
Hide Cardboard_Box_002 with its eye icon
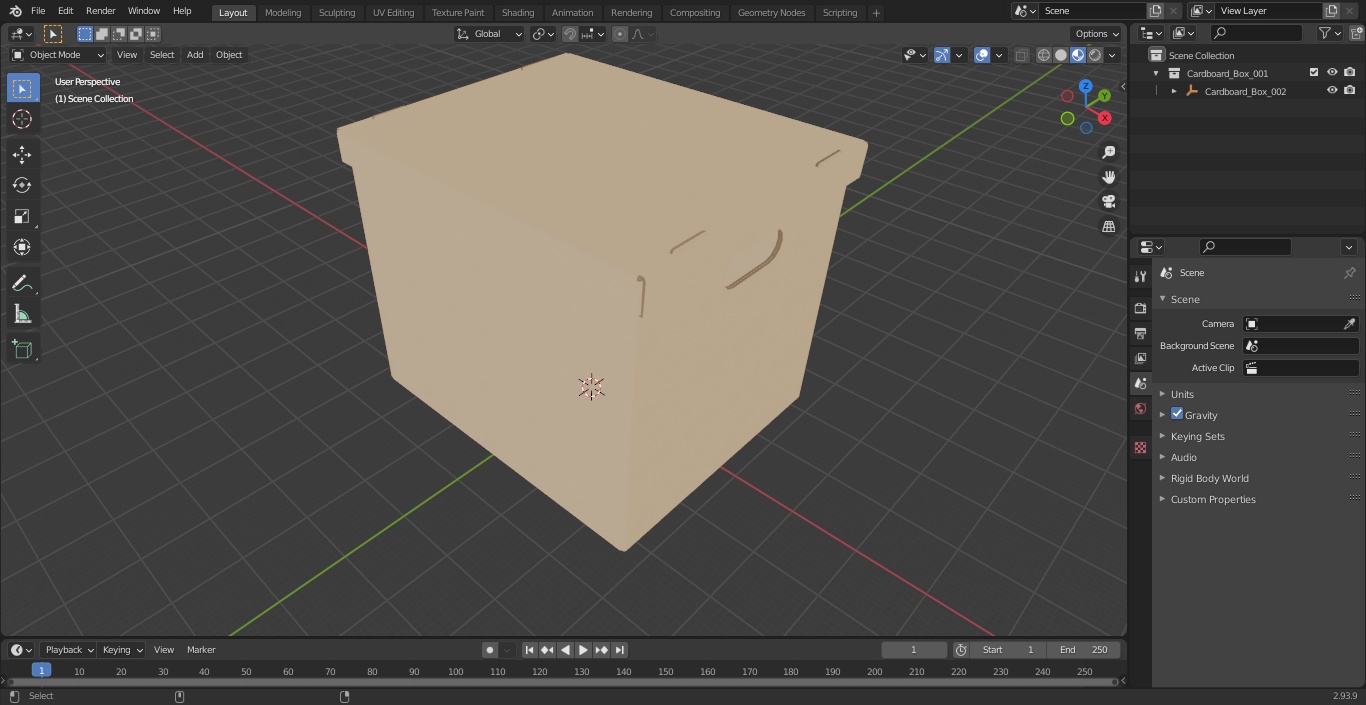(1332, 91)
